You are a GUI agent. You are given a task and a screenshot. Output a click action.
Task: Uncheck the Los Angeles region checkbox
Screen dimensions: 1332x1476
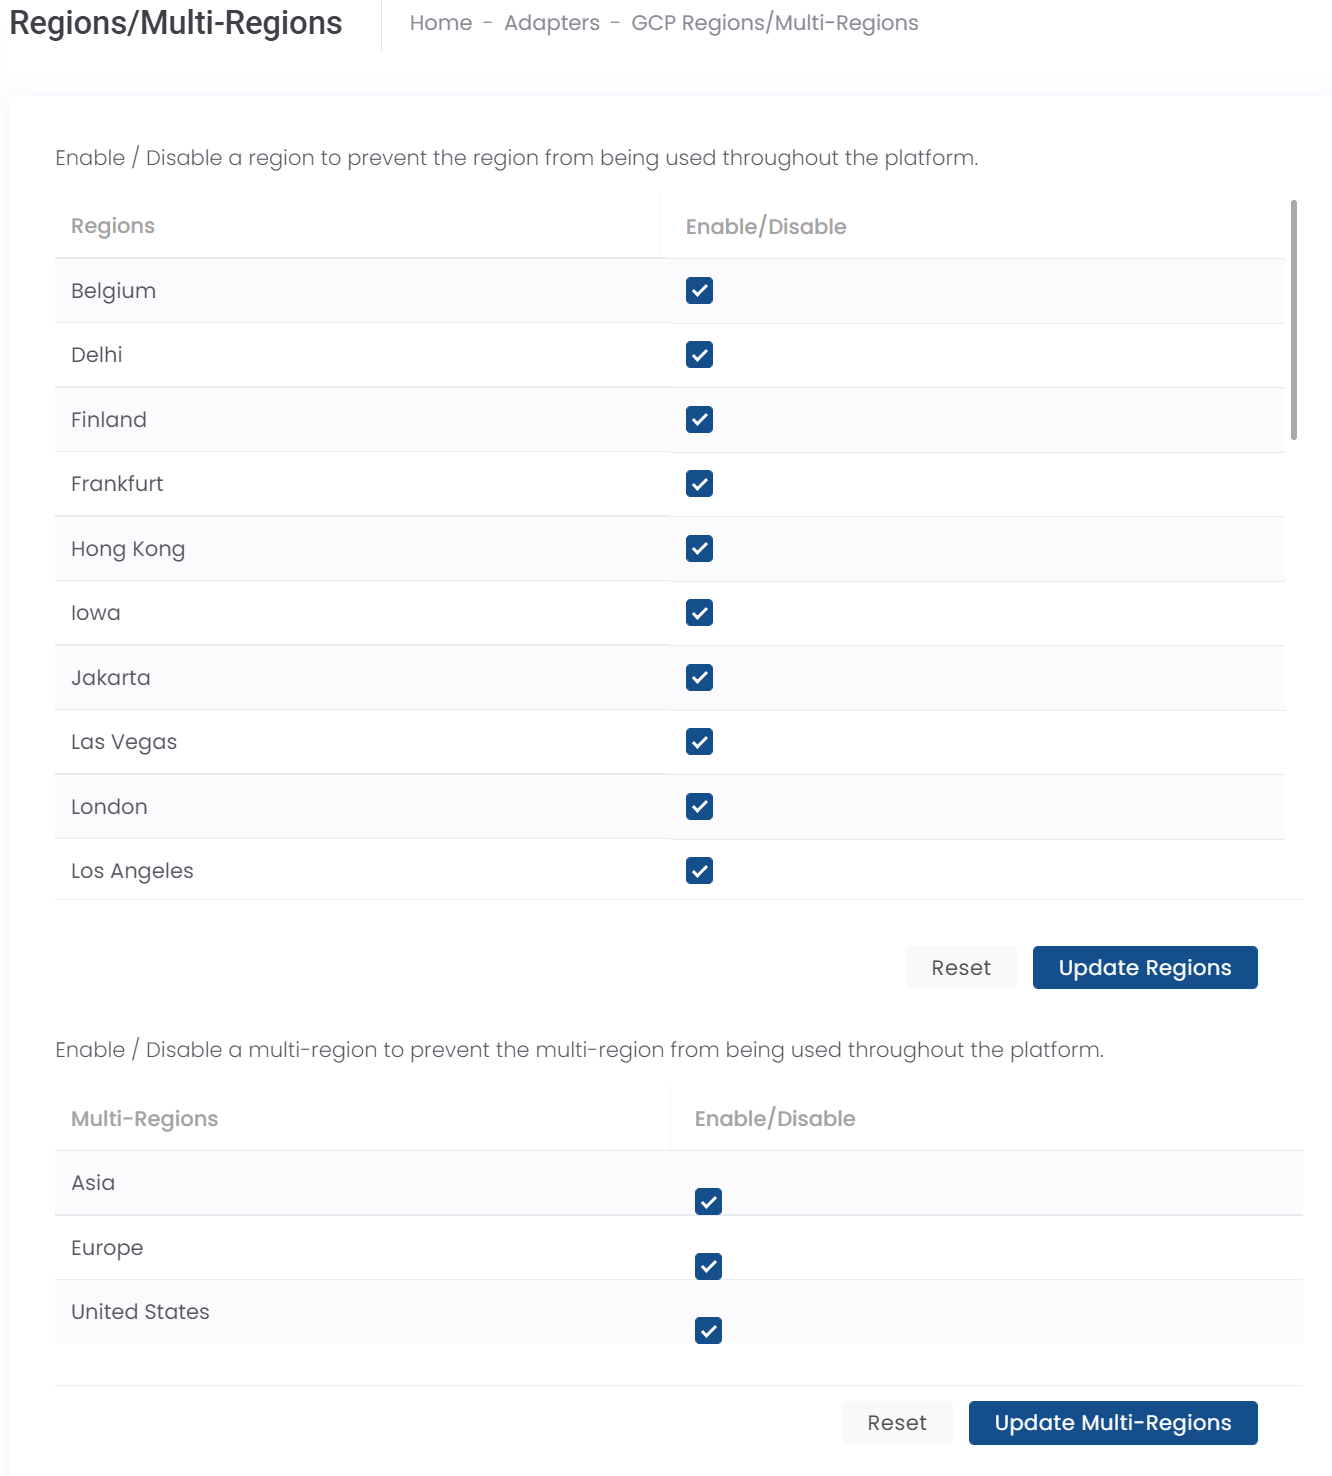[x=699, y=871]
